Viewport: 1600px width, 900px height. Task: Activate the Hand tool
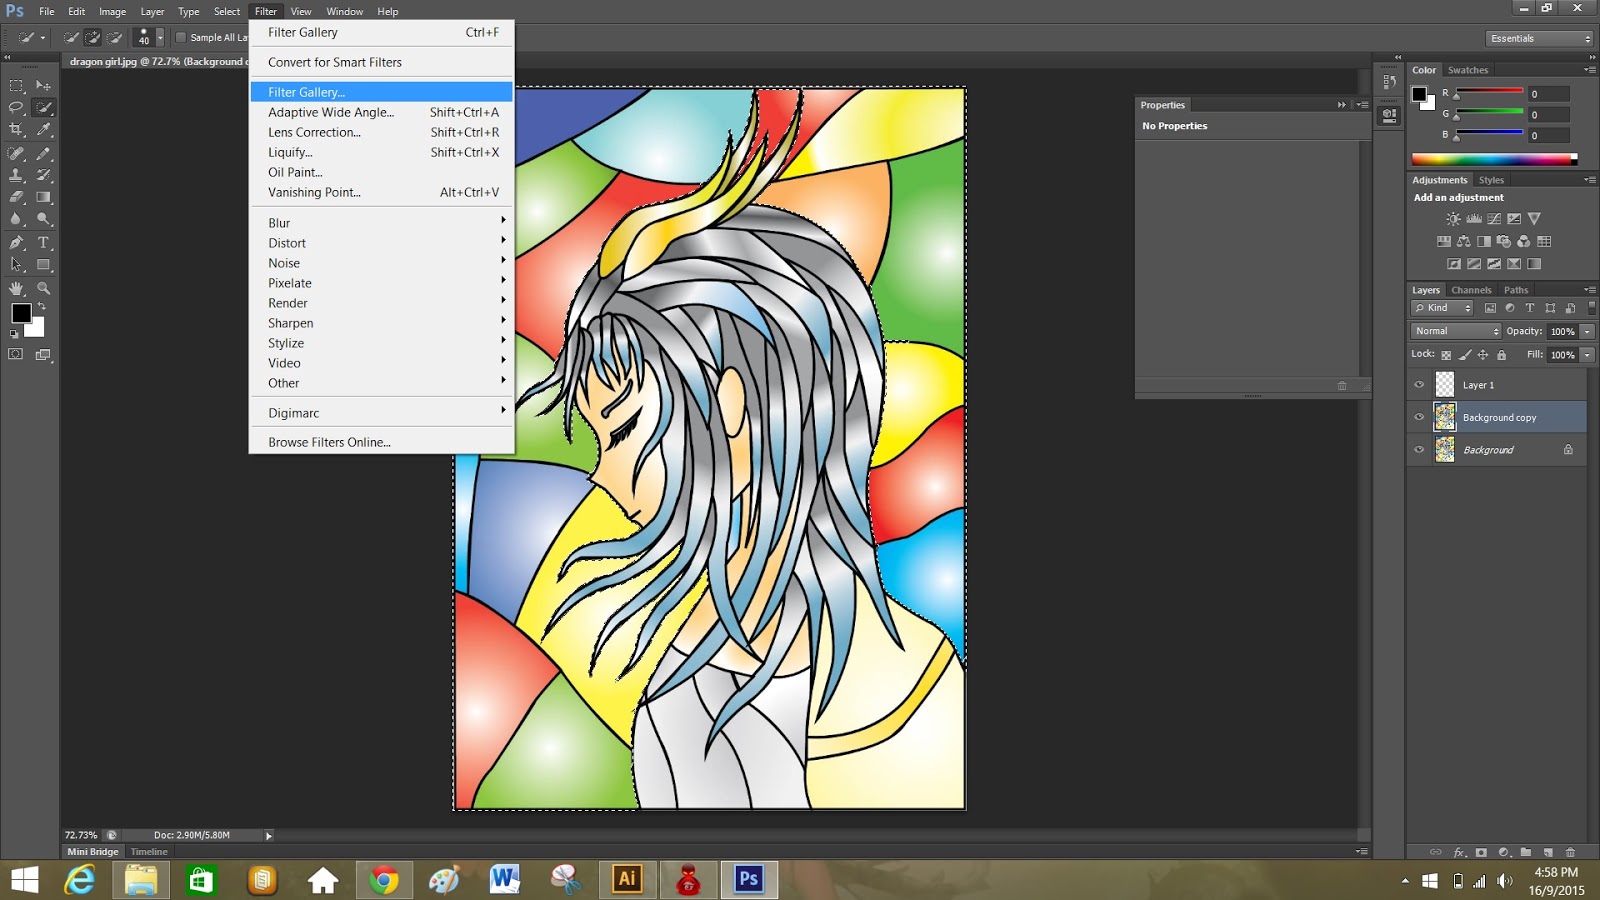pyautogui.click(x=16, y=288)
